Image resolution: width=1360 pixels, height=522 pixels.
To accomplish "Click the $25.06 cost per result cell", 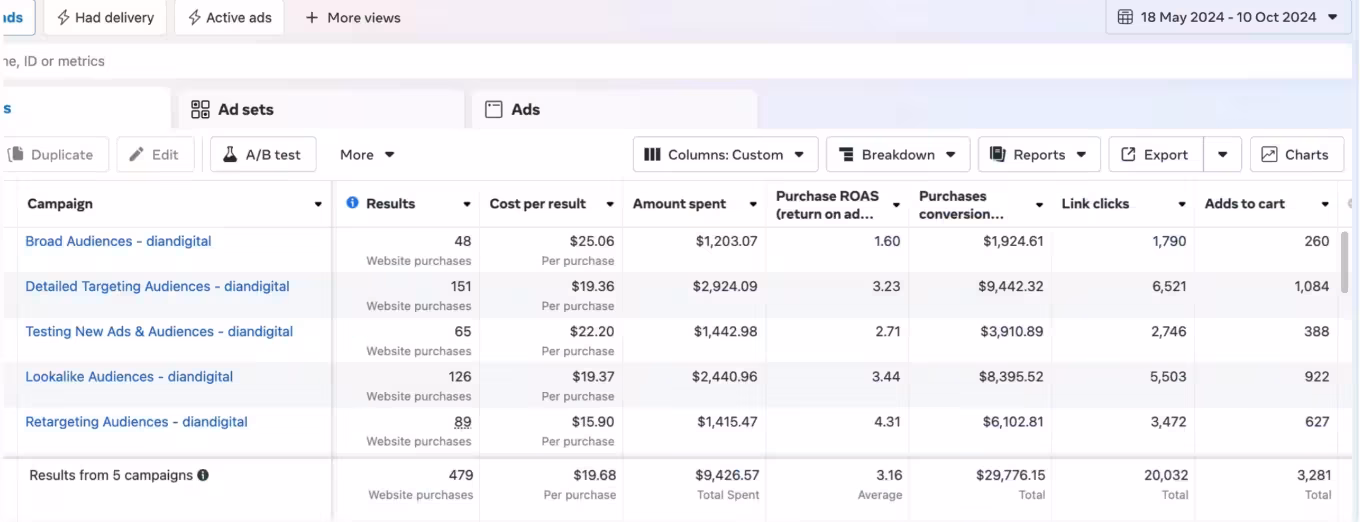I will tap(591, 241).
